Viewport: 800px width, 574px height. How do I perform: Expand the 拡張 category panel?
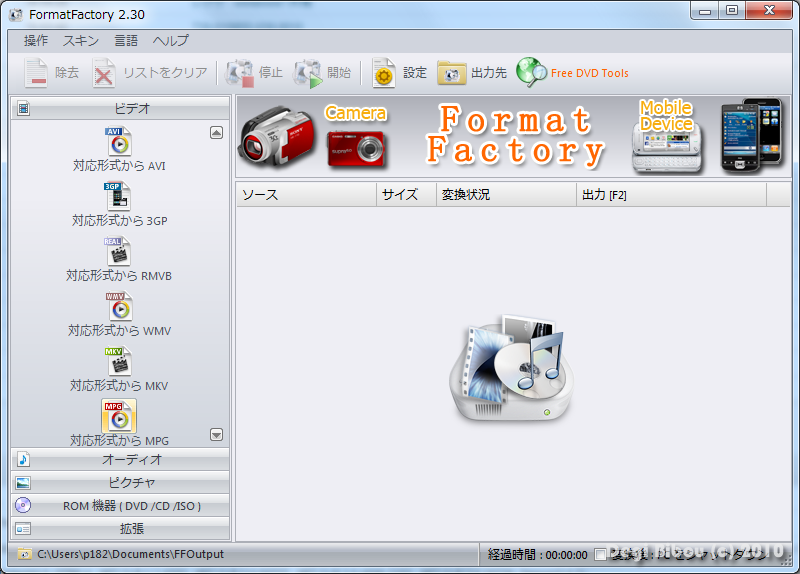coord(120,529)
